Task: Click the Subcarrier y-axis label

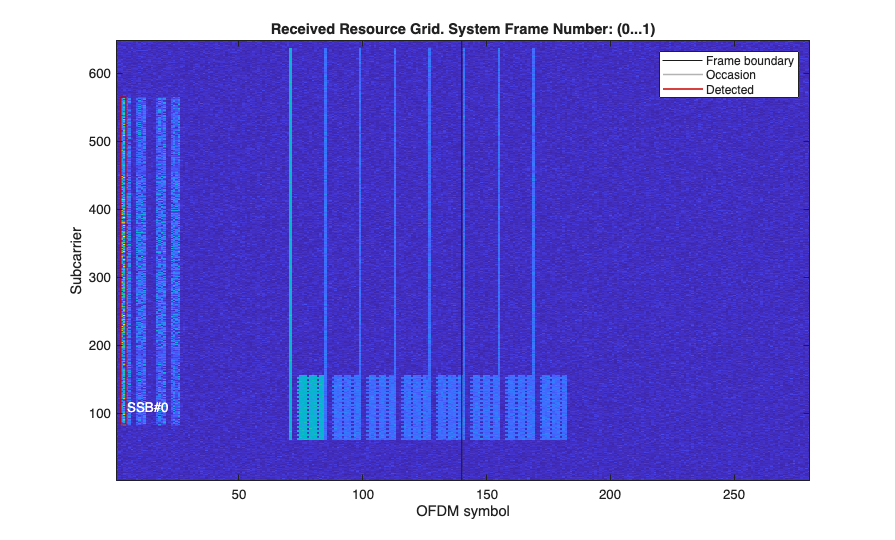Action: [x=76, y=261]
